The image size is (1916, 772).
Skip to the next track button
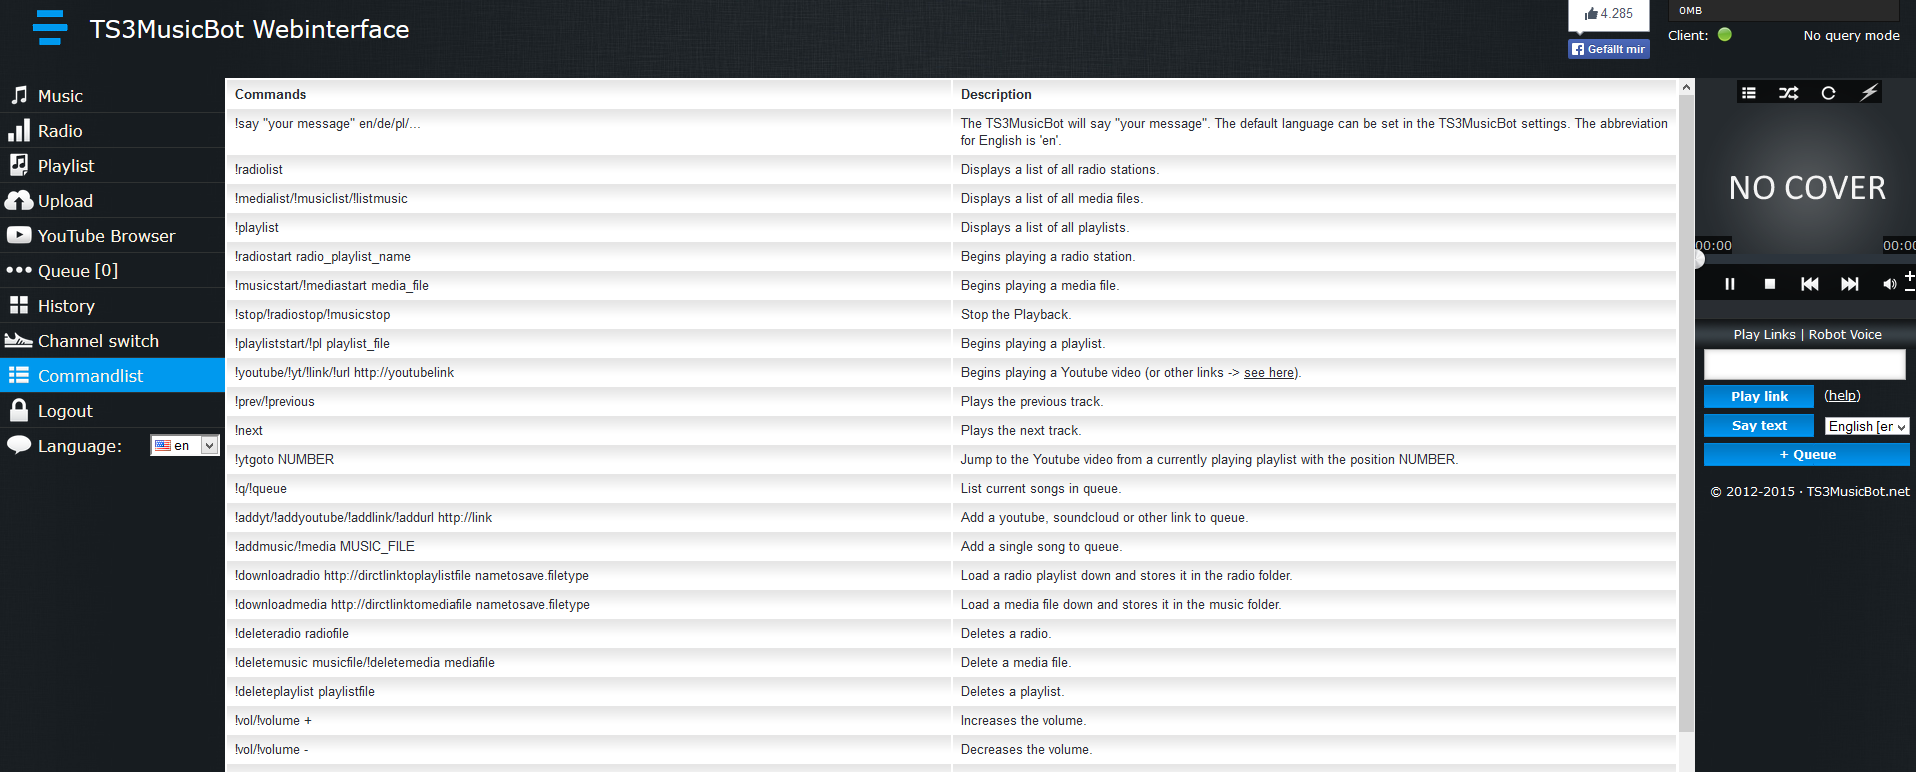pos(1850,284)
